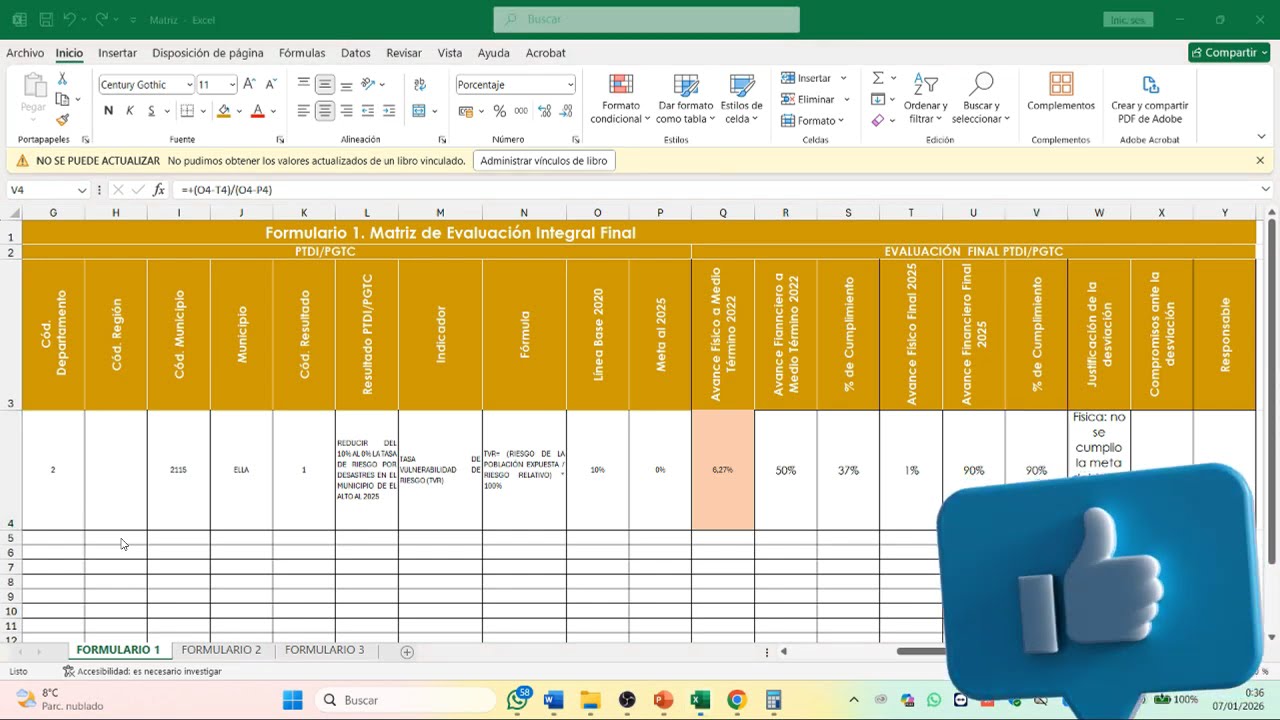Viewport: 1280px width, 720px height.
Task: Click the text orientation icon
Action: click(368, 85)
